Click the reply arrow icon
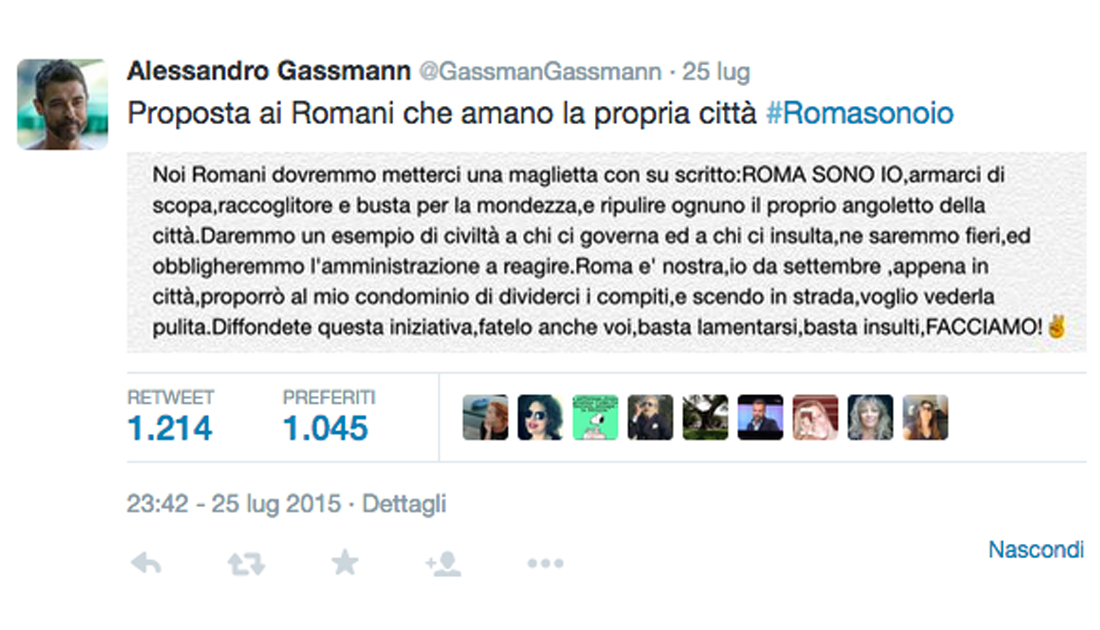The width and height of the screenshot is (1100, 630). (x=146, y=562)
